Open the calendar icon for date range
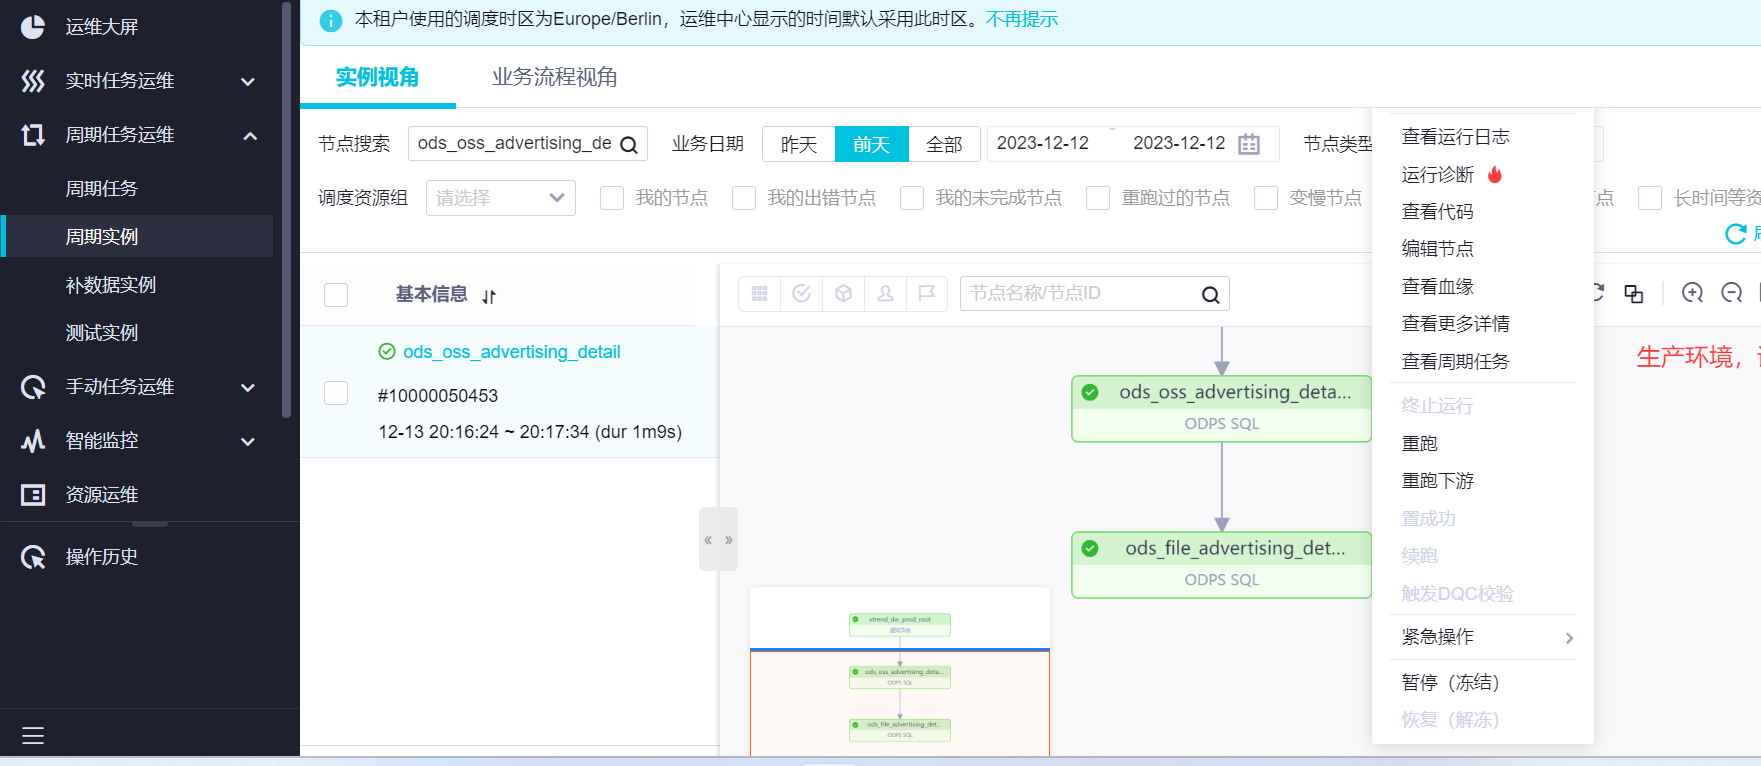Screen dimensions: 1761x766 [1249, 144]
